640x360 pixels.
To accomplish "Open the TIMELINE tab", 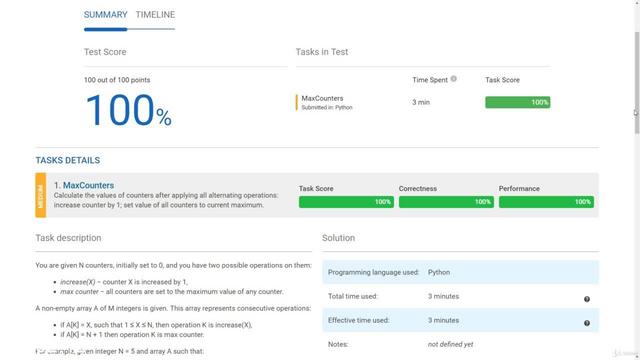I will click(155, 15).
